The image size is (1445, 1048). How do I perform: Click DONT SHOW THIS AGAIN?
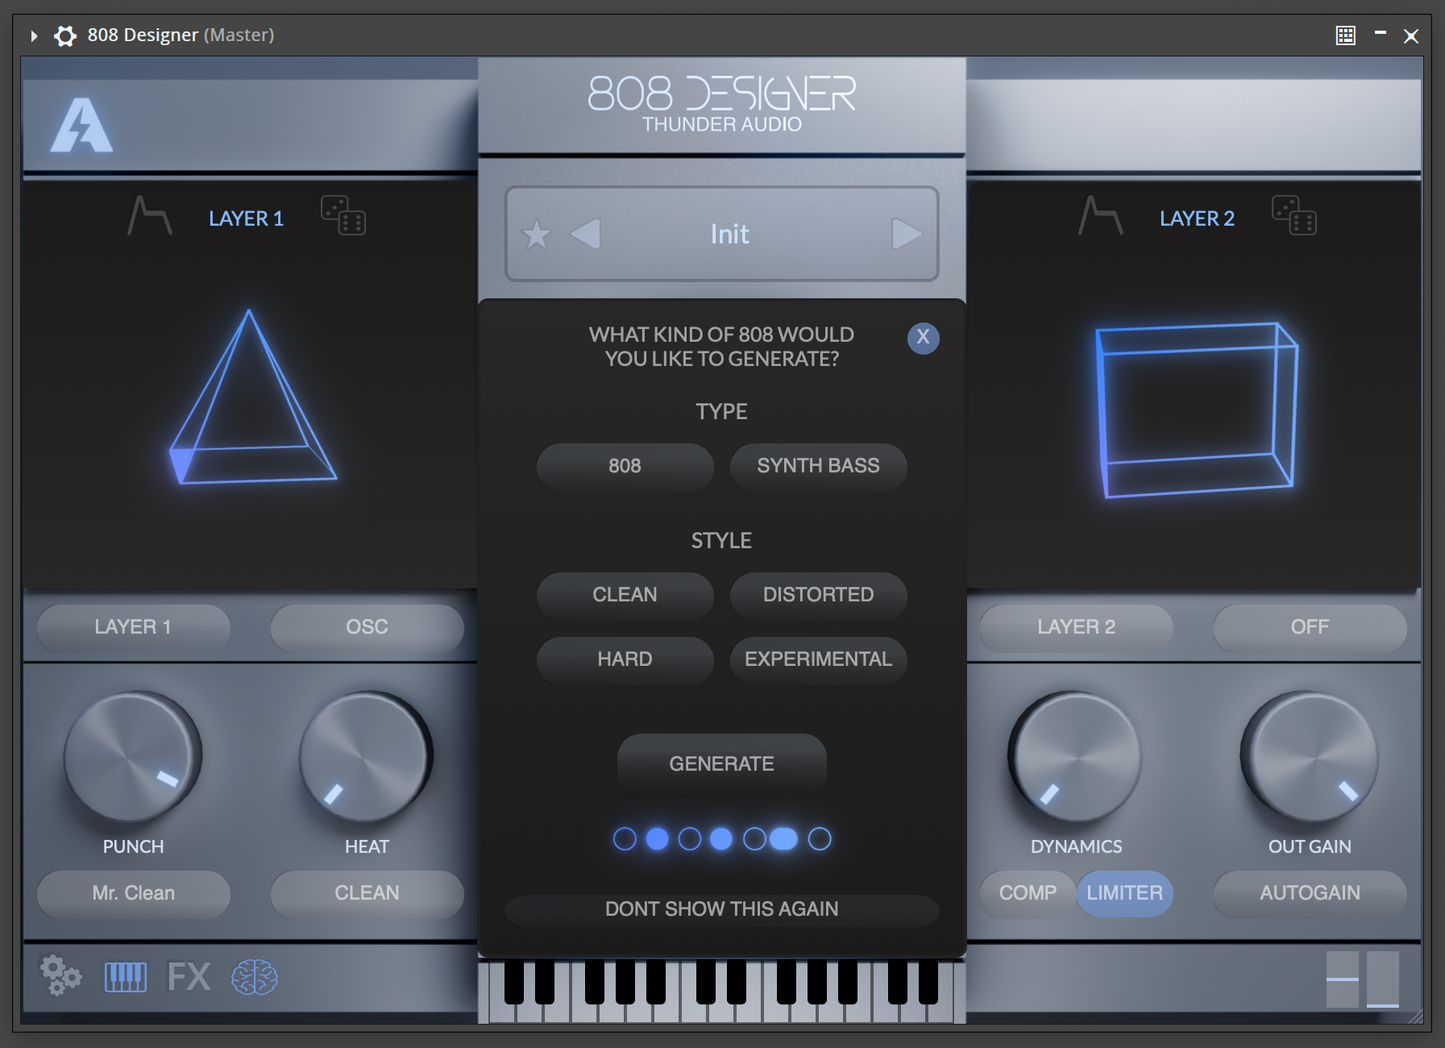click(722, 909)
